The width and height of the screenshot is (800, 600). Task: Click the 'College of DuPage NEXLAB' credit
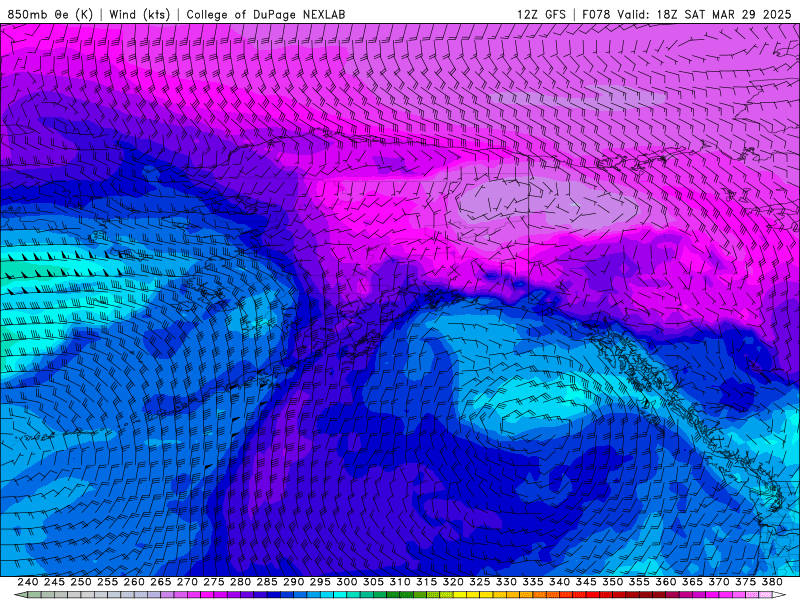point(265,14)
